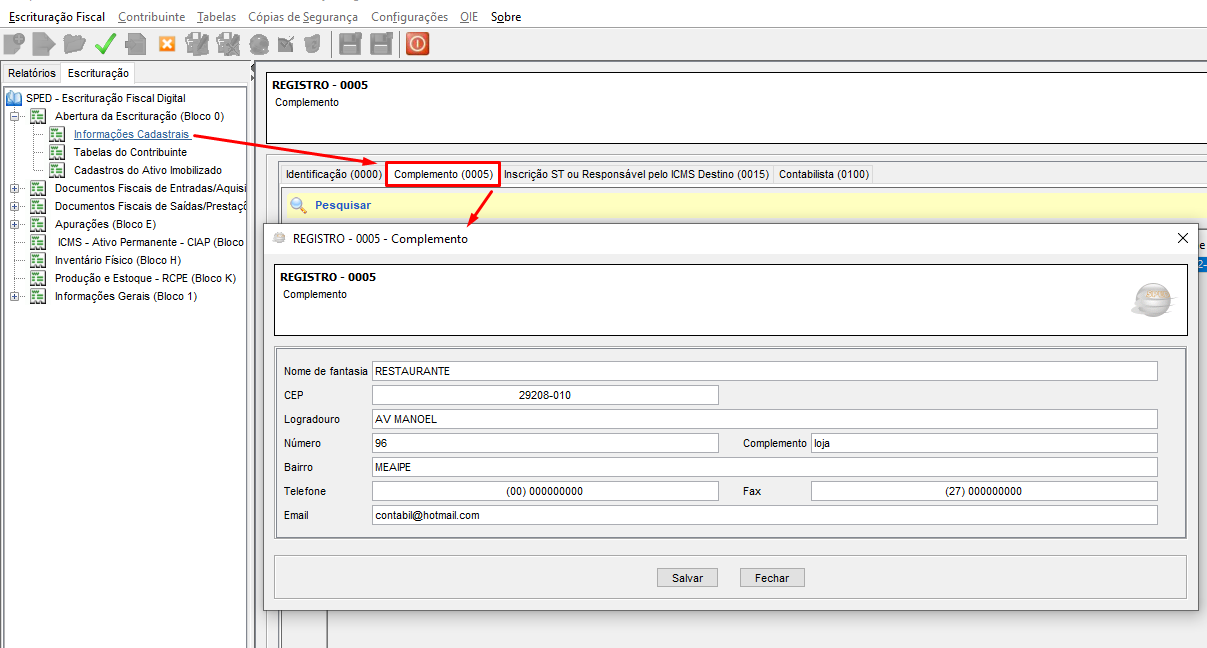Click the new document plus toolbar icon

[x=14, y=44]
